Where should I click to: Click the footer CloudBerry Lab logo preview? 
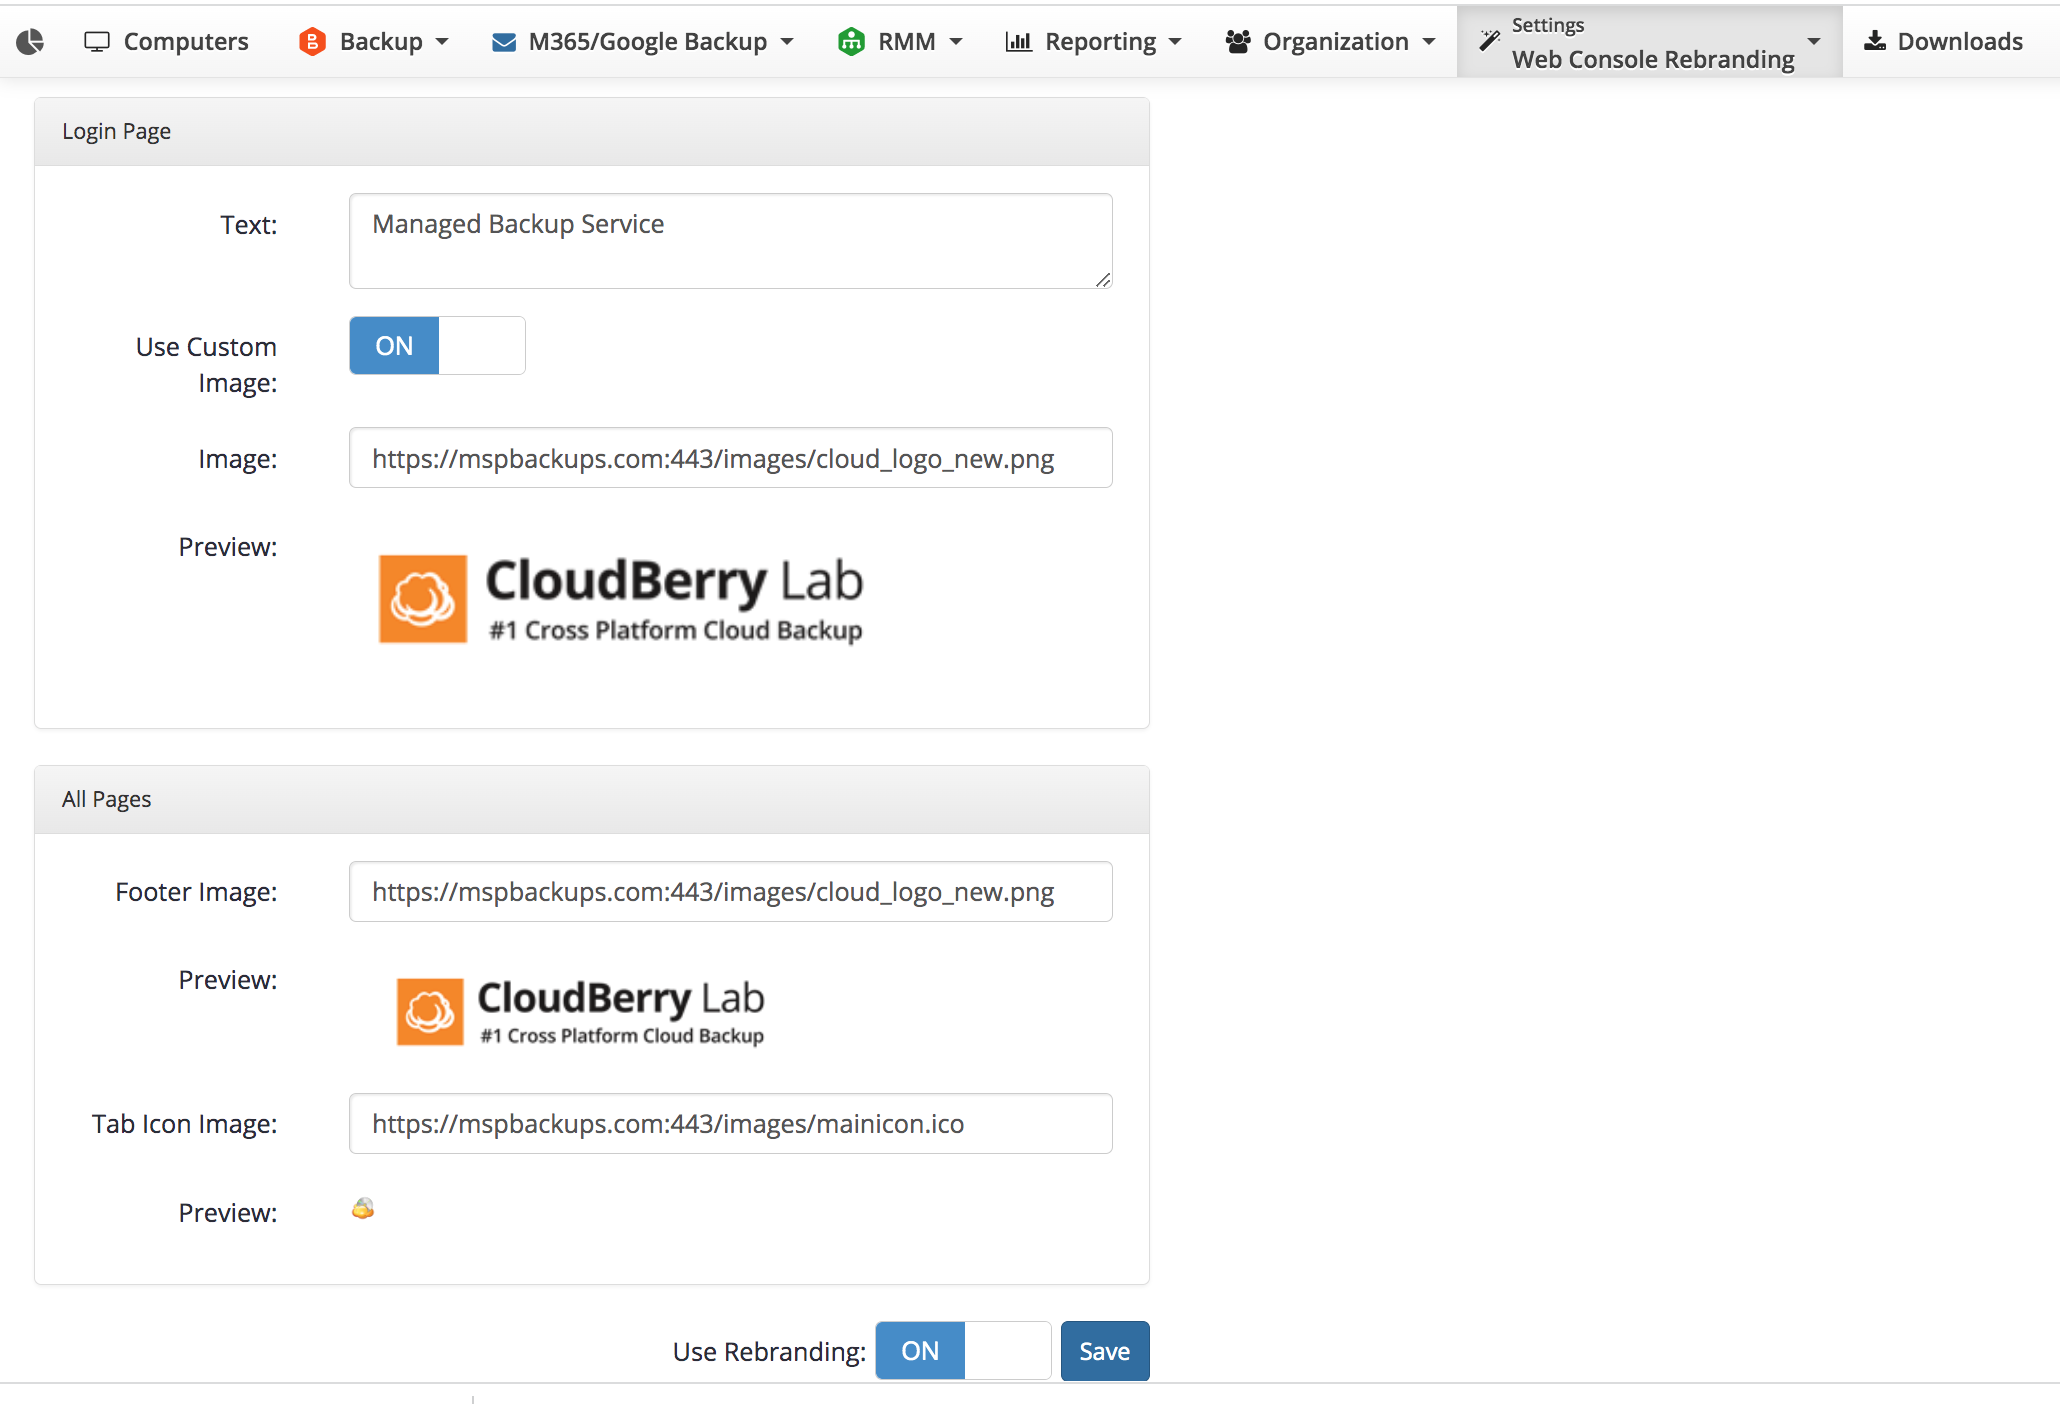pyautogui.click(x=581, y=1012)
